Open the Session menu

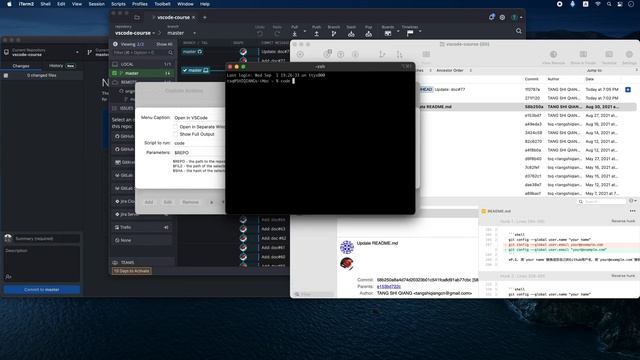coord(96,4)
